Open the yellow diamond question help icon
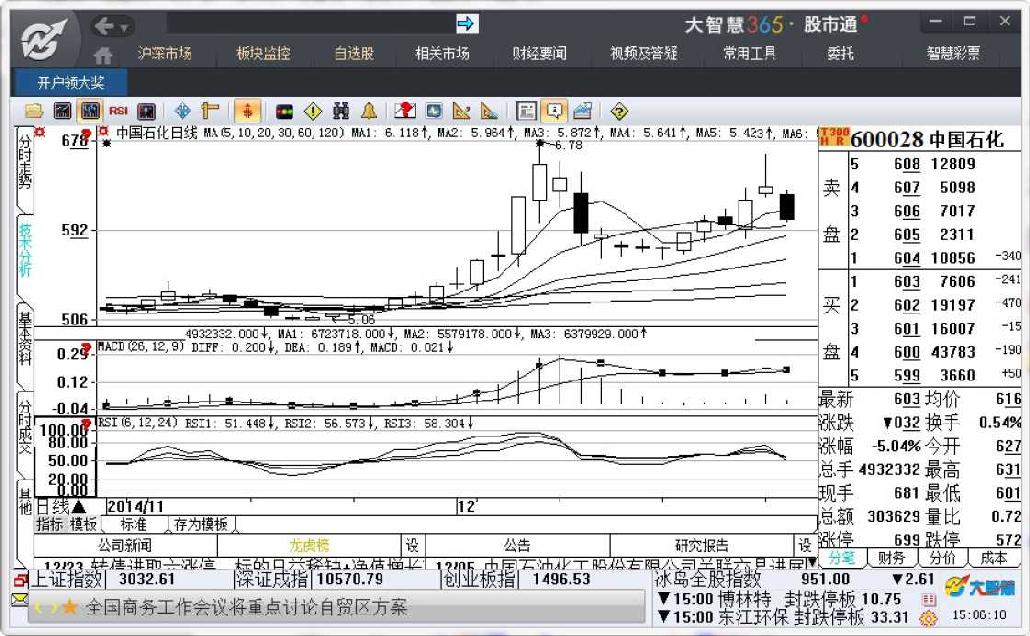 click(619, 111)
